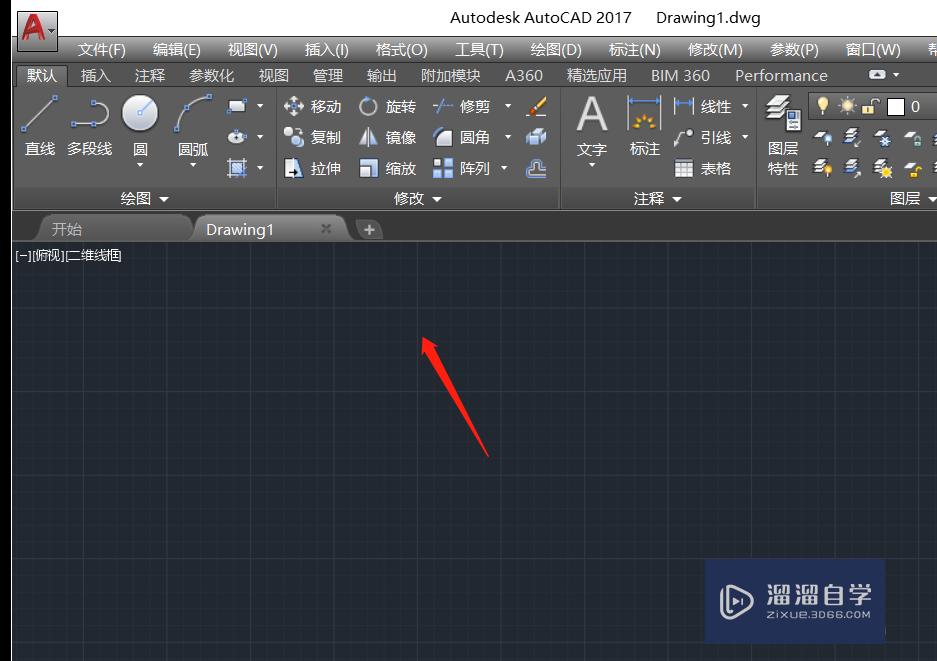The image size is (937, 661).
Task: Expand the 阵列 (Array) dropdown
Action: pyautogui.click(x=505, y=168)
